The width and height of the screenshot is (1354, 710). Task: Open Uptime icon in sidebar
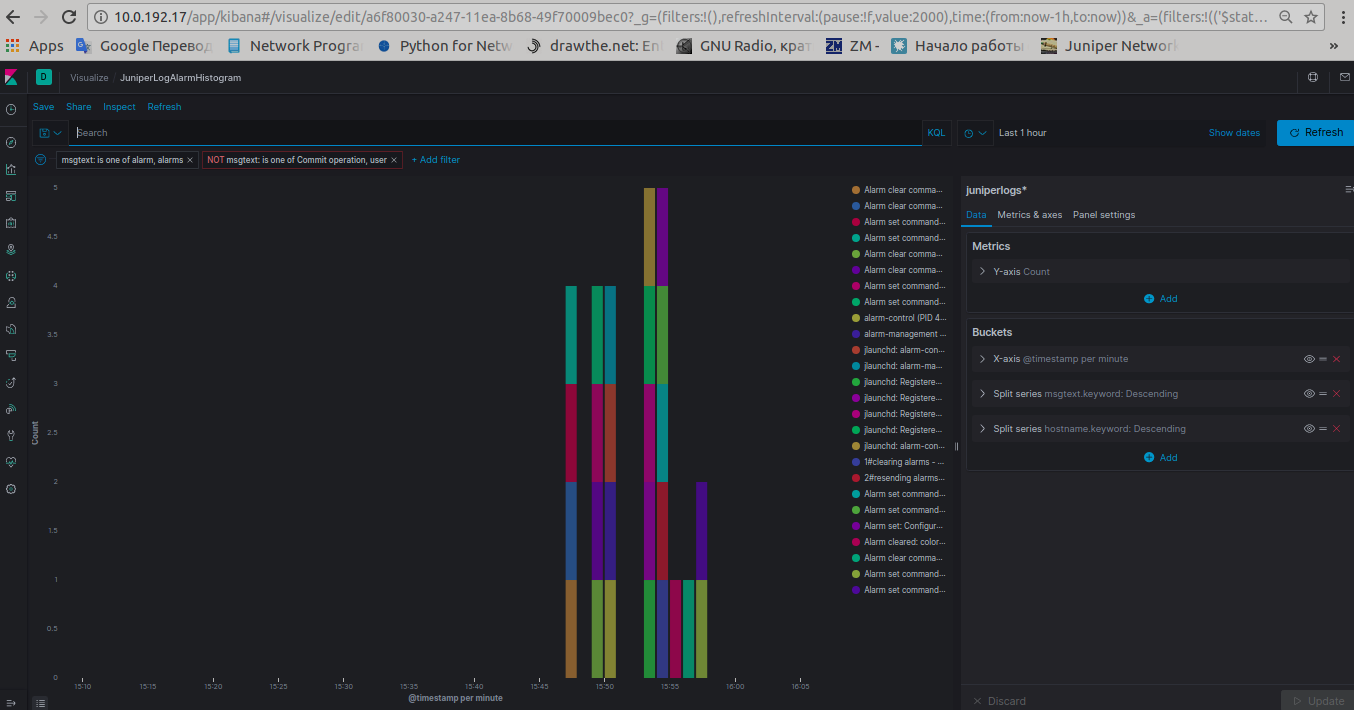11,382
